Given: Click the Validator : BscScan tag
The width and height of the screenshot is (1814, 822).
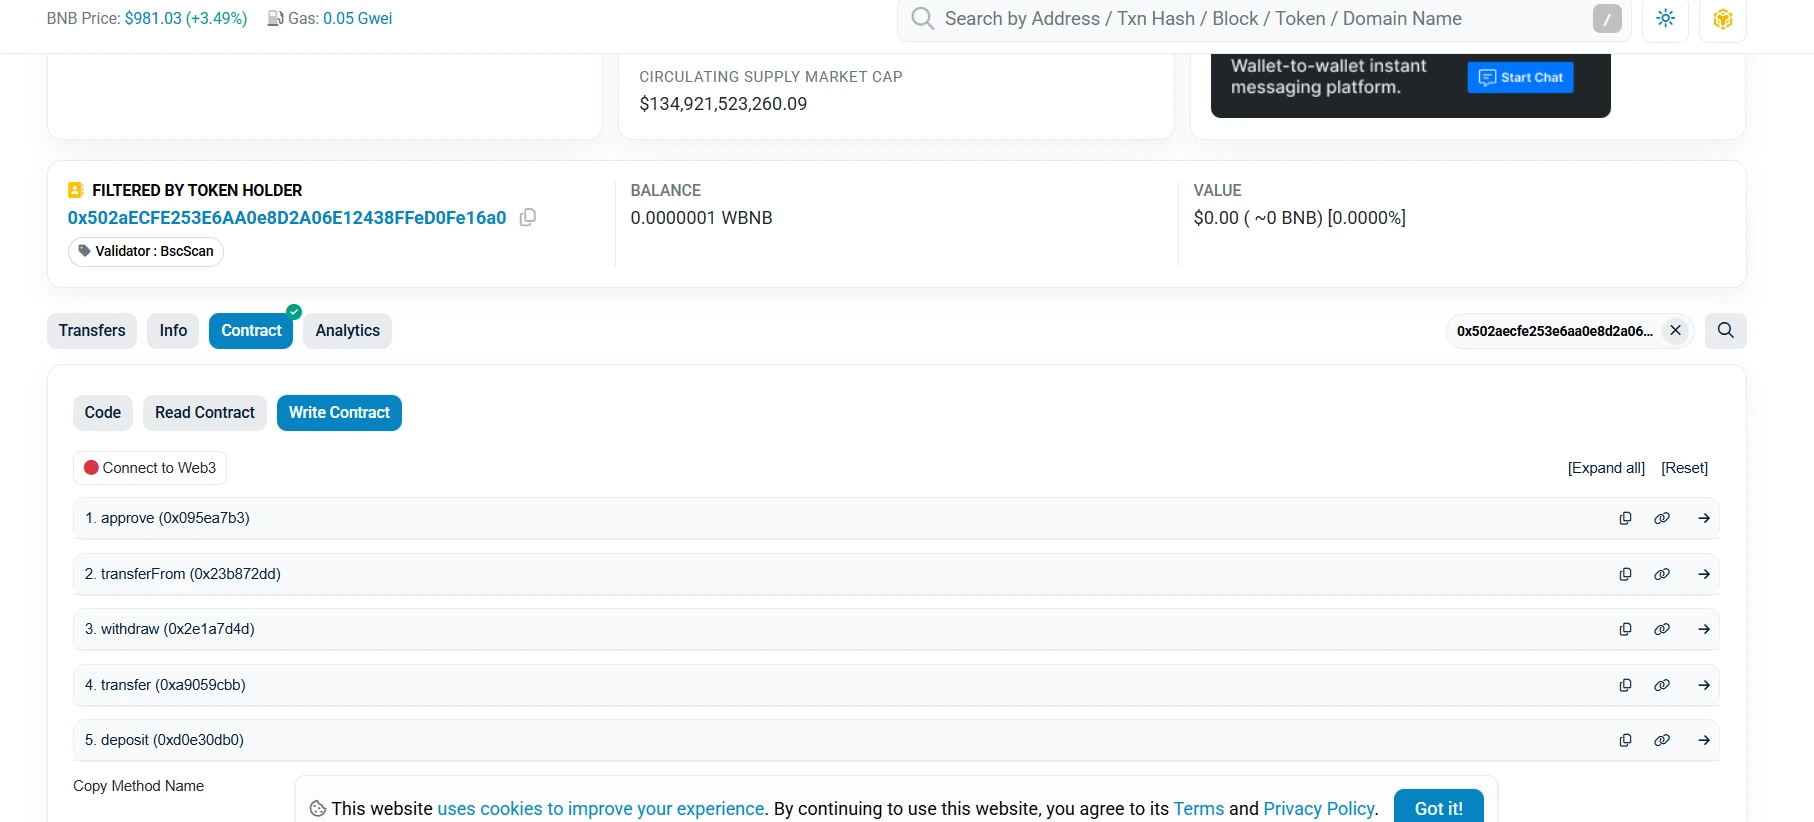Looking at the screenshot, I should (x=146, y=251).
